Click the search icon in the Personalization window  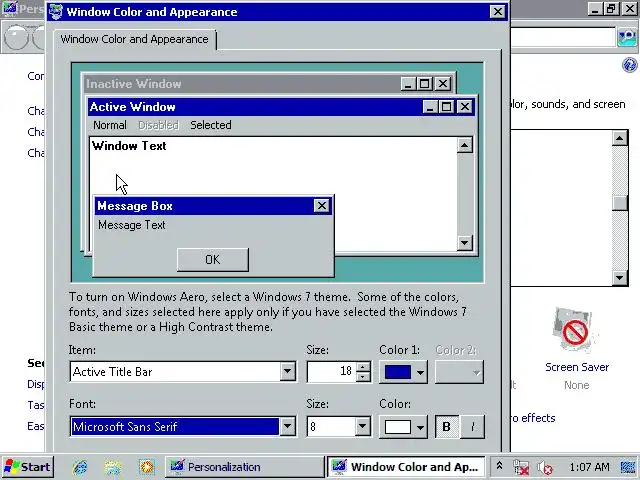coord(627,38)
